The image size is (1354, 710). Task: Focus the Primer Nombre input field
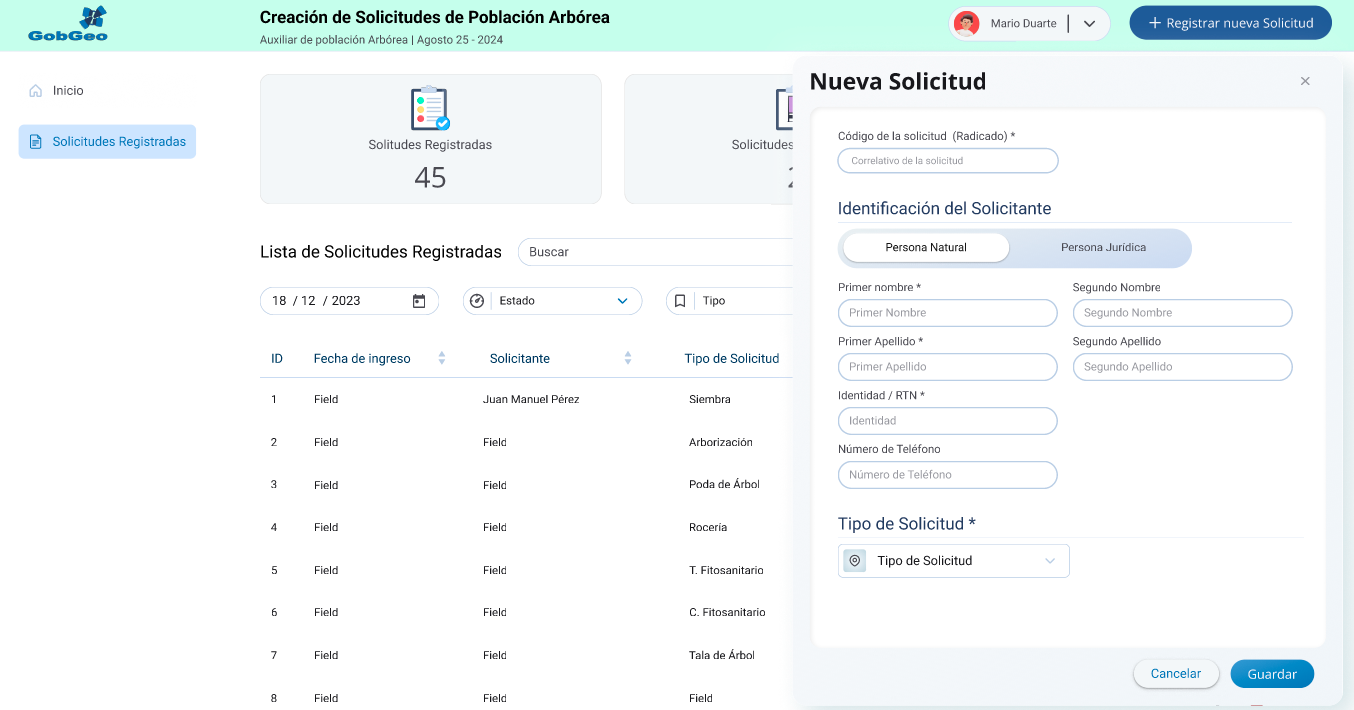[947, 313]
